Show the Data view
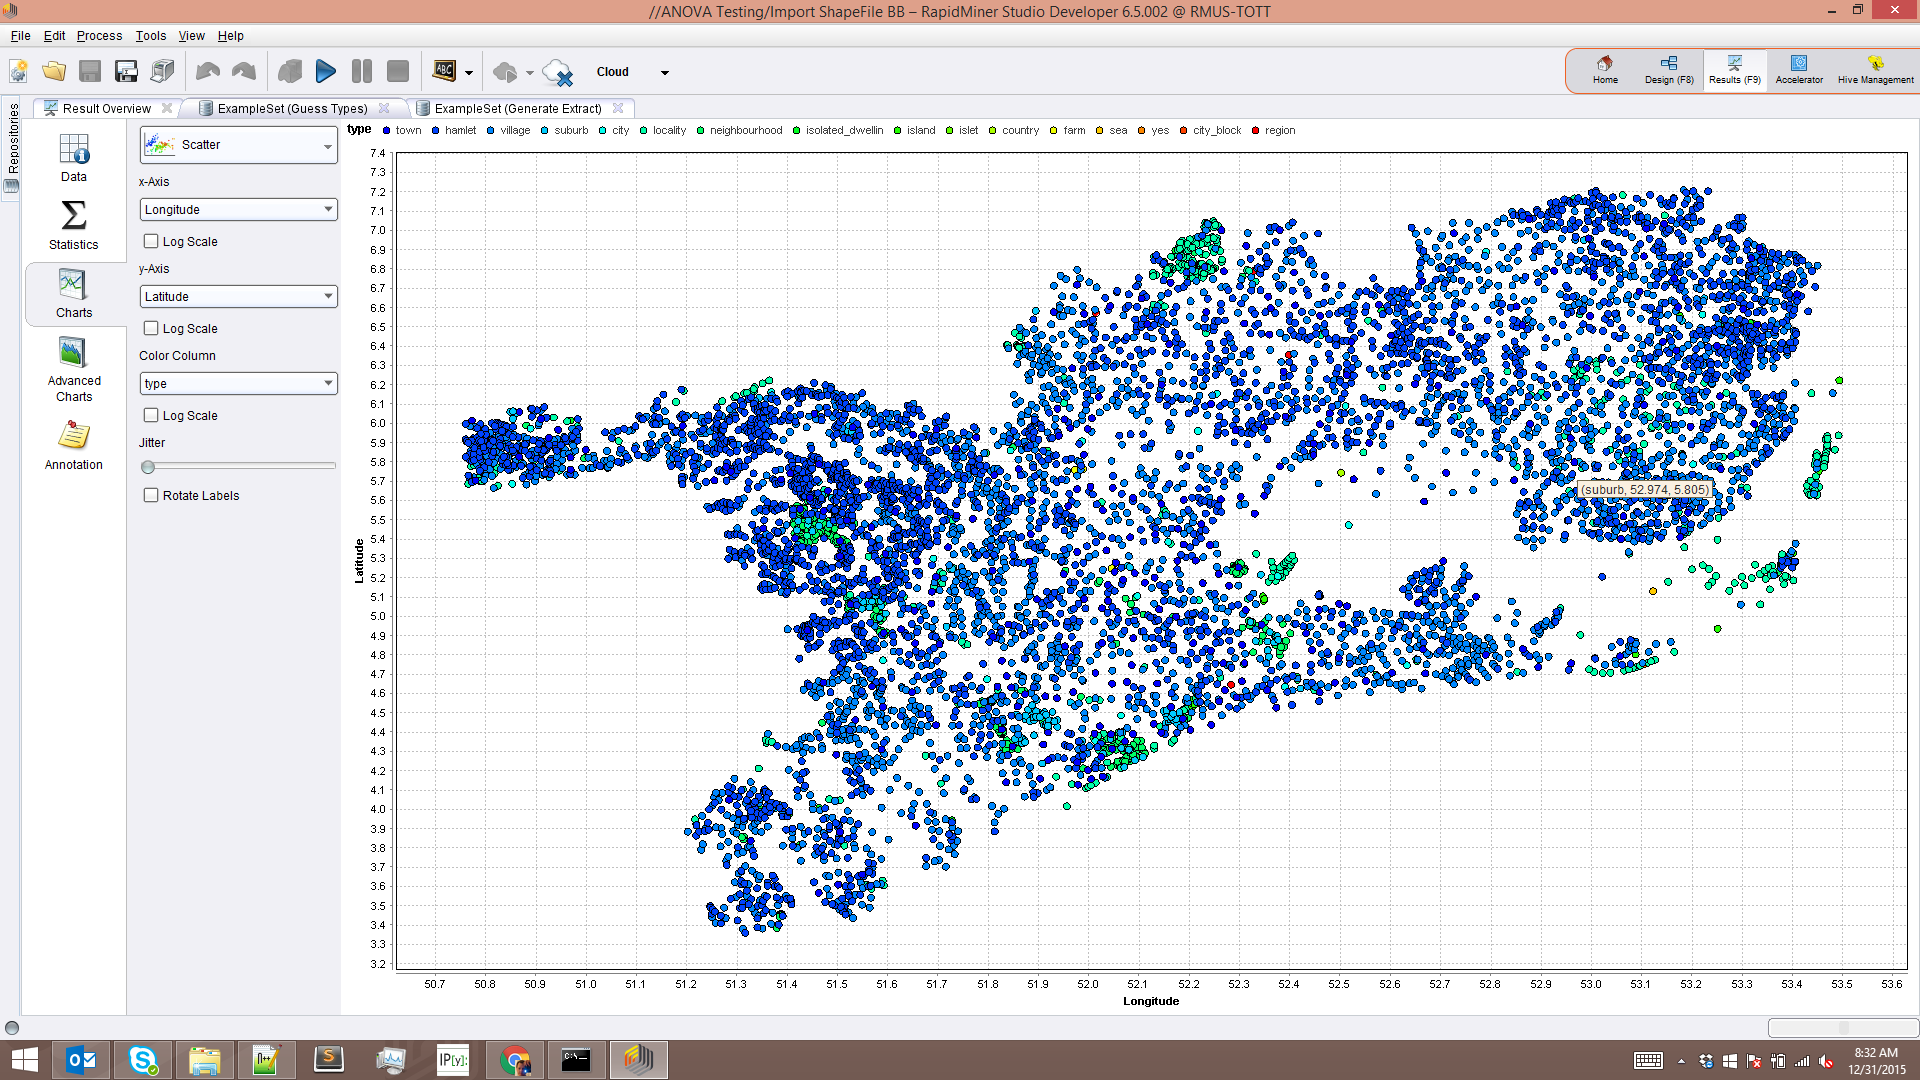1920x1080 pixels. pyautogui.click(x=74, y=158)
